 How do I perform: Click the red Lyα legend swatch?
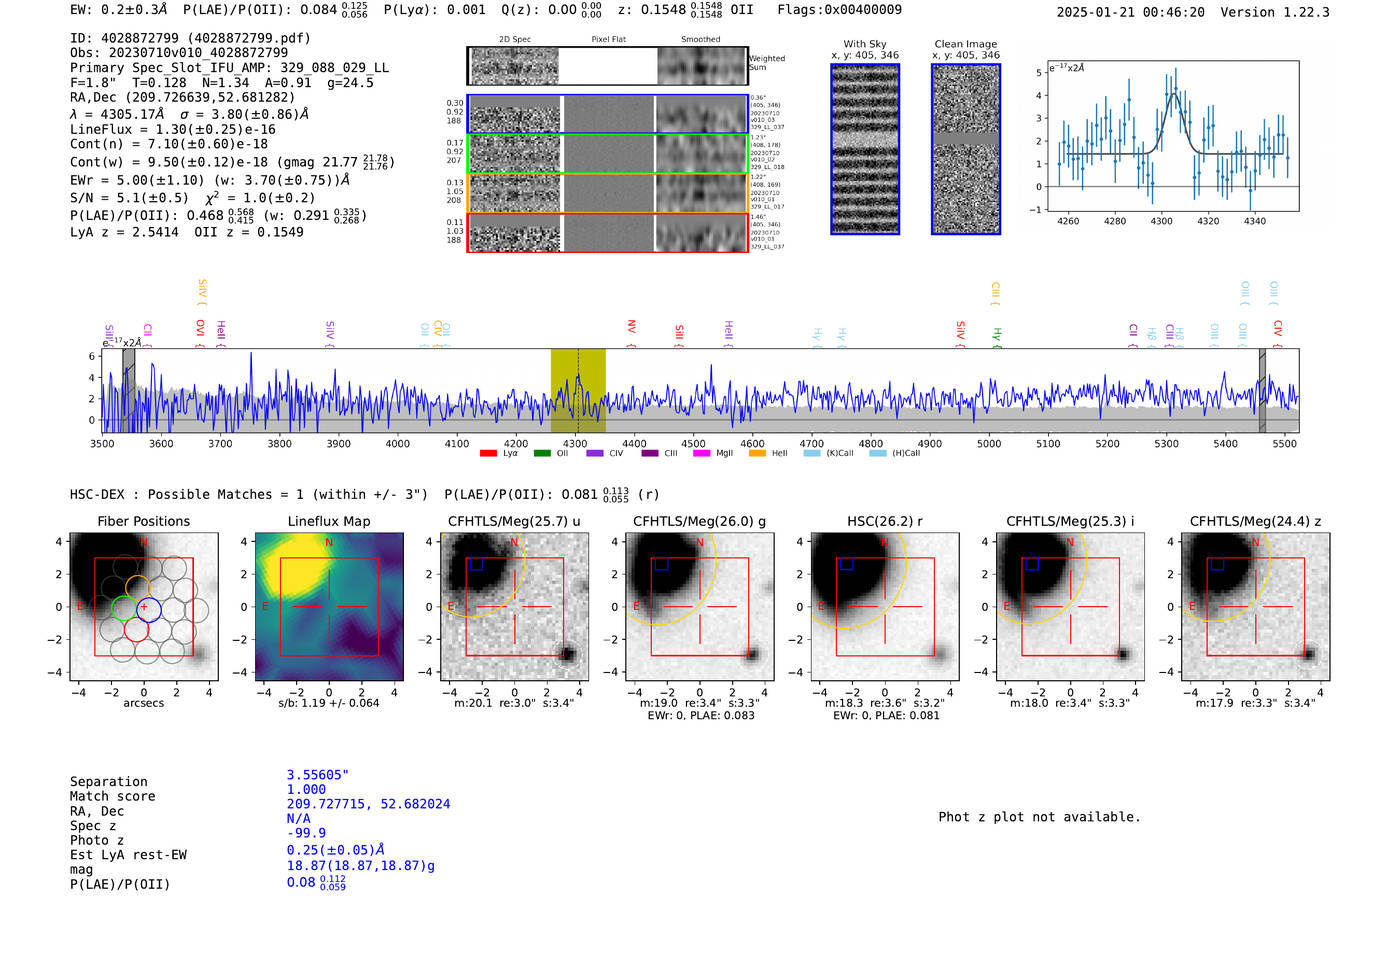click(x=488, y=454)
